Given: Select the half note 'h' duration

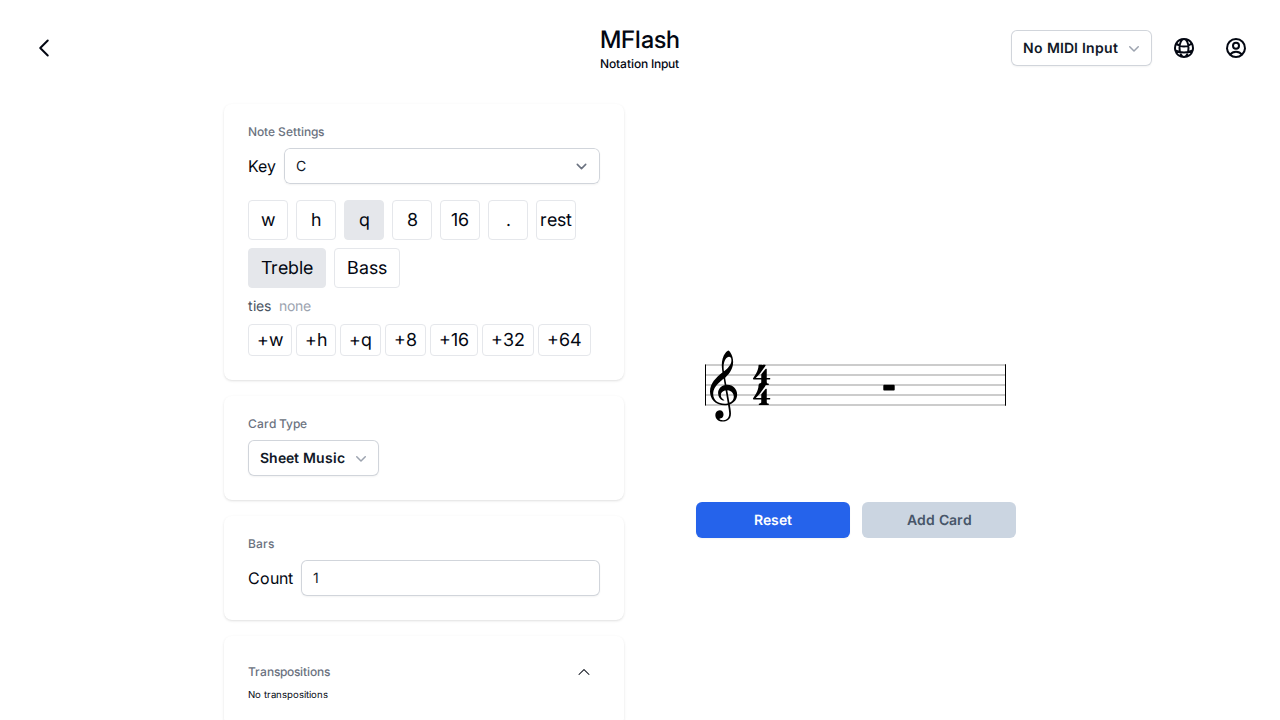Looking at the screenshot, I should point(316,220).
